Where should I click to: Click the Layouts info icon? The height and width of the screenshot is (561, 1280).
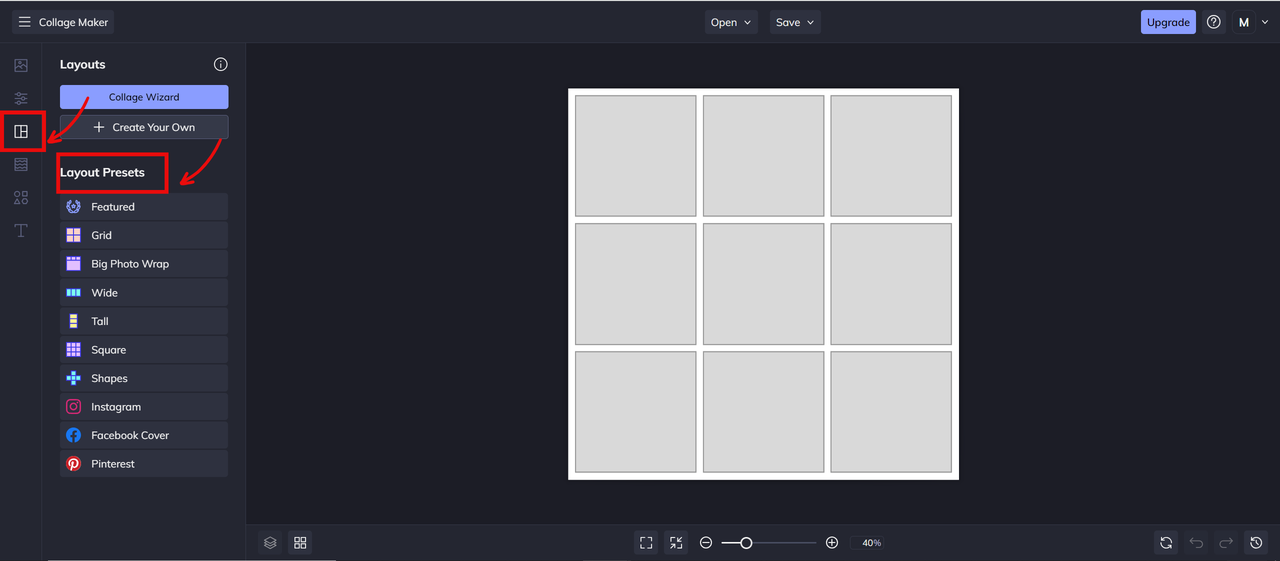point(221,64)
